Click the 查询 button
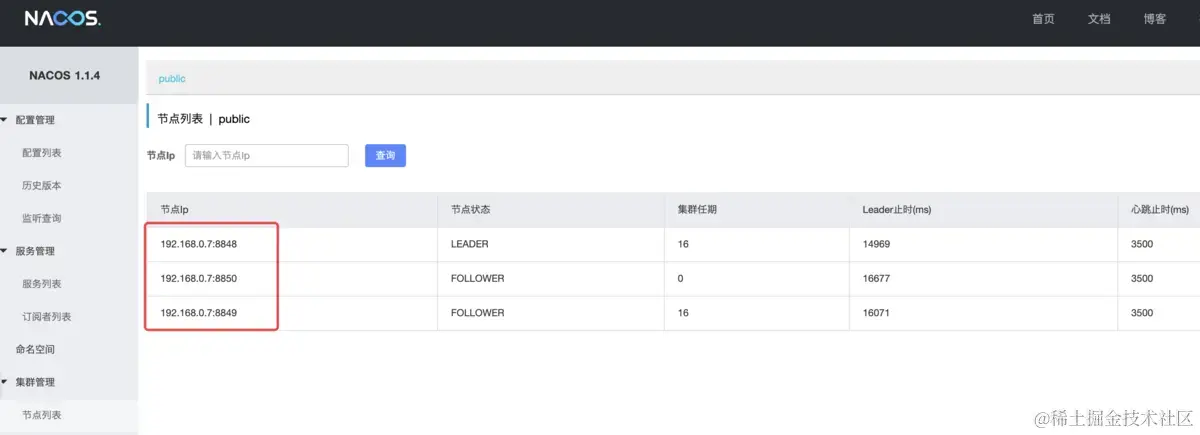This screenshot has height=435, width=1200. click(x=385, y=155)
